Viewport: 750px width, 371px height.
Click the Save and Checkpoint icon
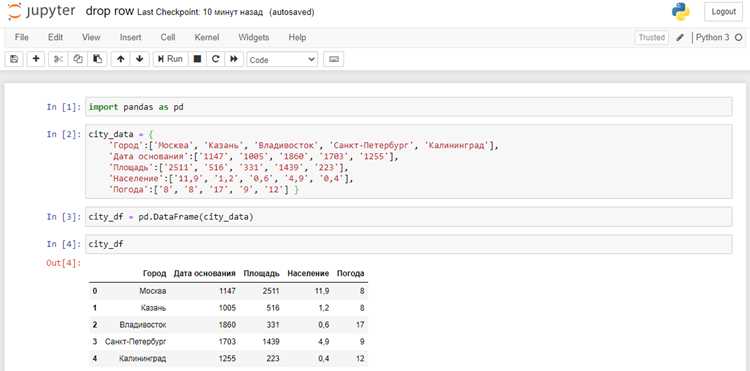click(14, 59)
